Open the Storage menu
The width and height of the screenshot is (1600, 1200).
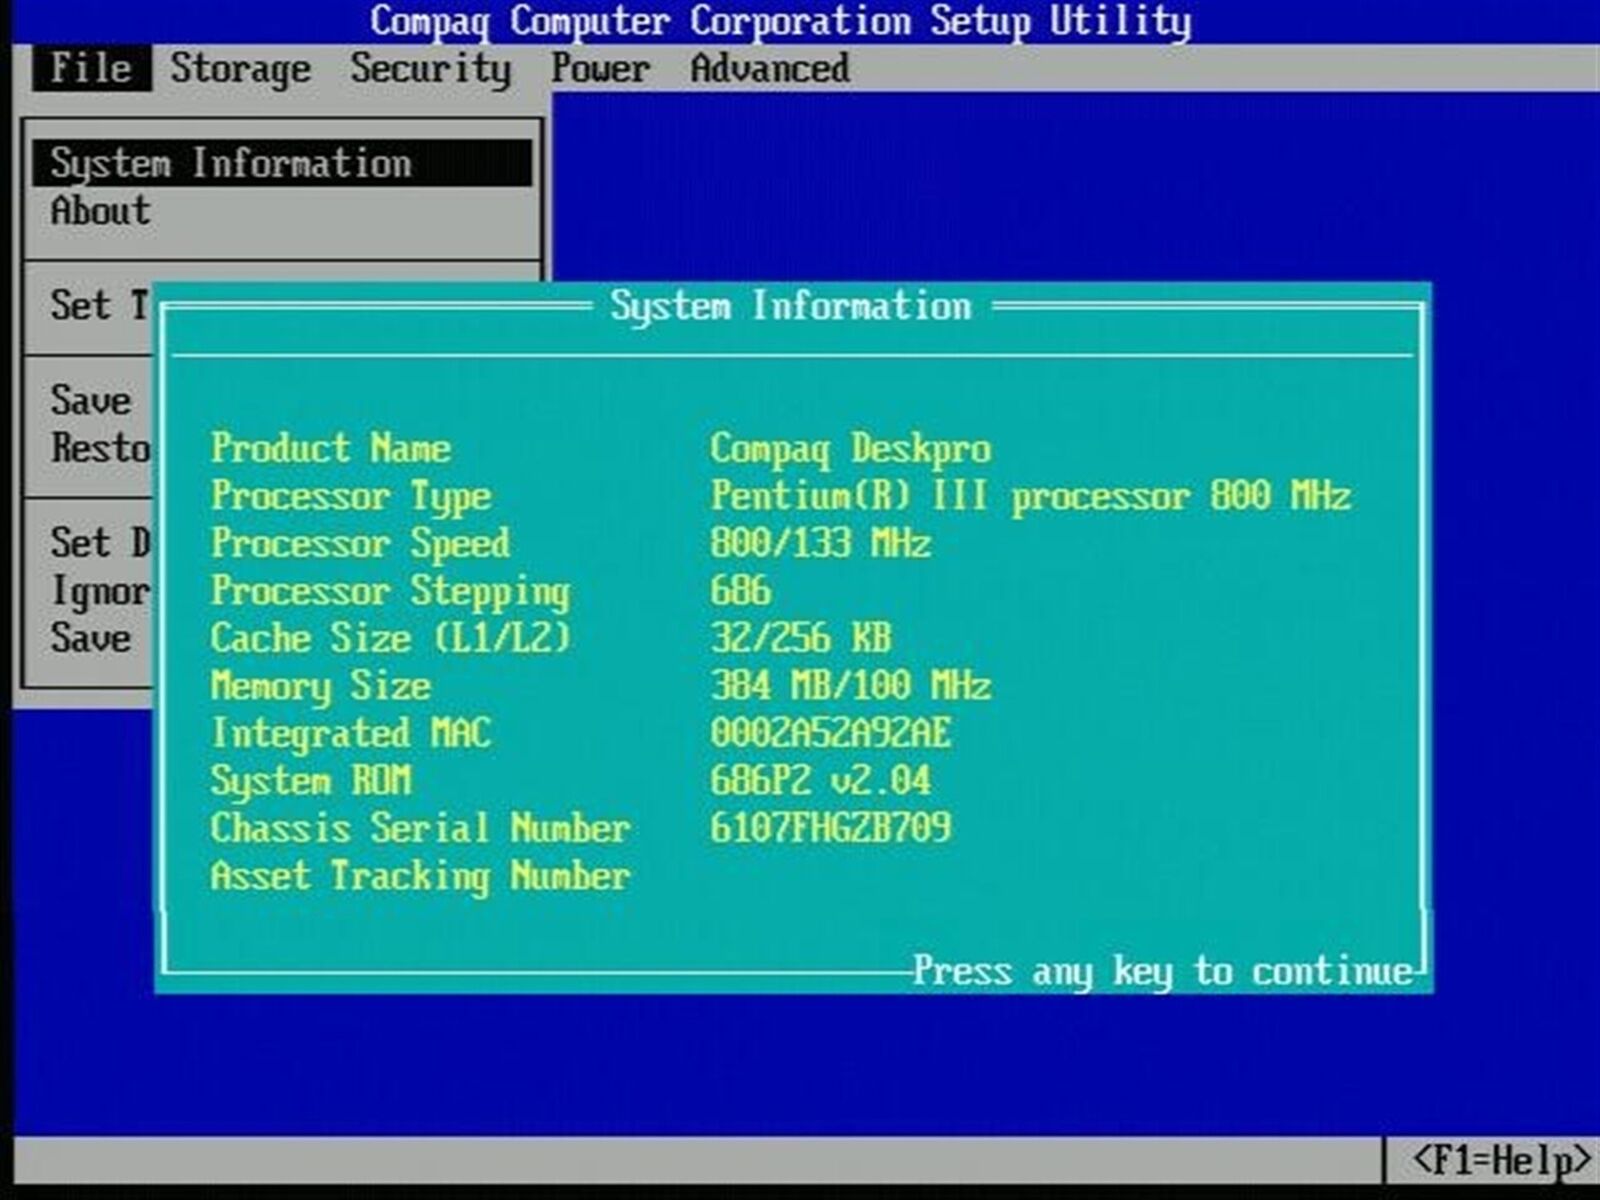click(240, 68)
